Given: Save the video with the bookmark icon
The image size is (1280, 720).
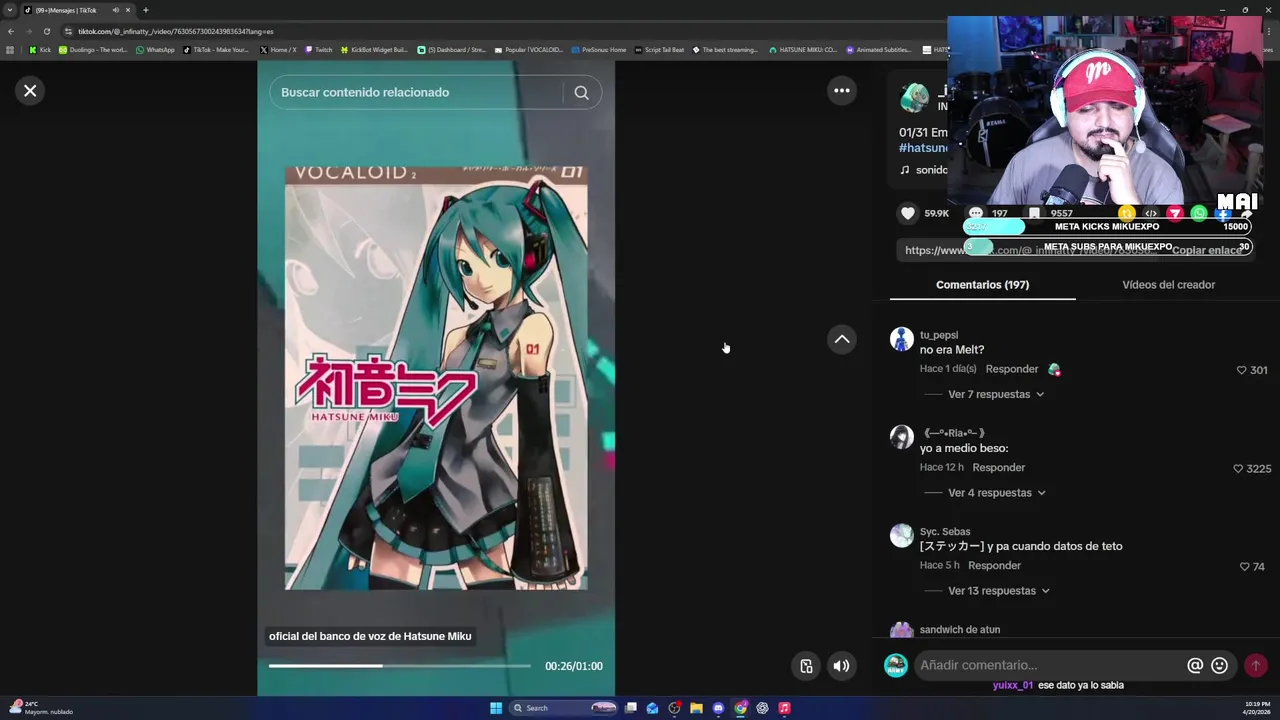Looking at the screenshot, I should (x=1034, y=213).
